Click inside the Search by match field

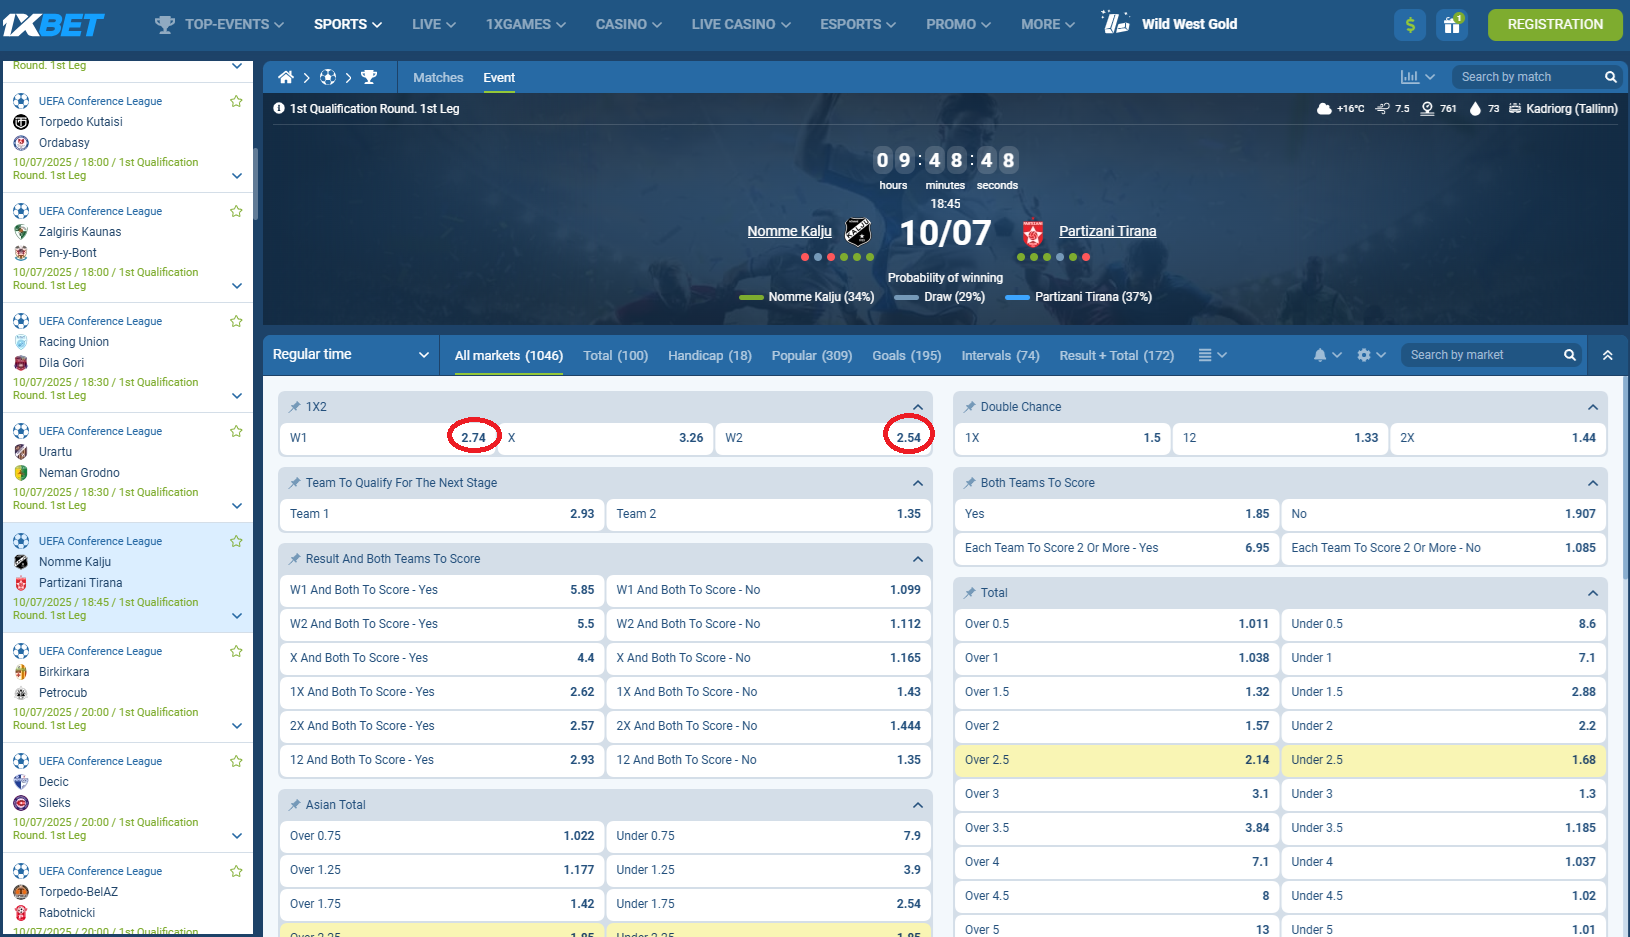(x=1526, y=77)
